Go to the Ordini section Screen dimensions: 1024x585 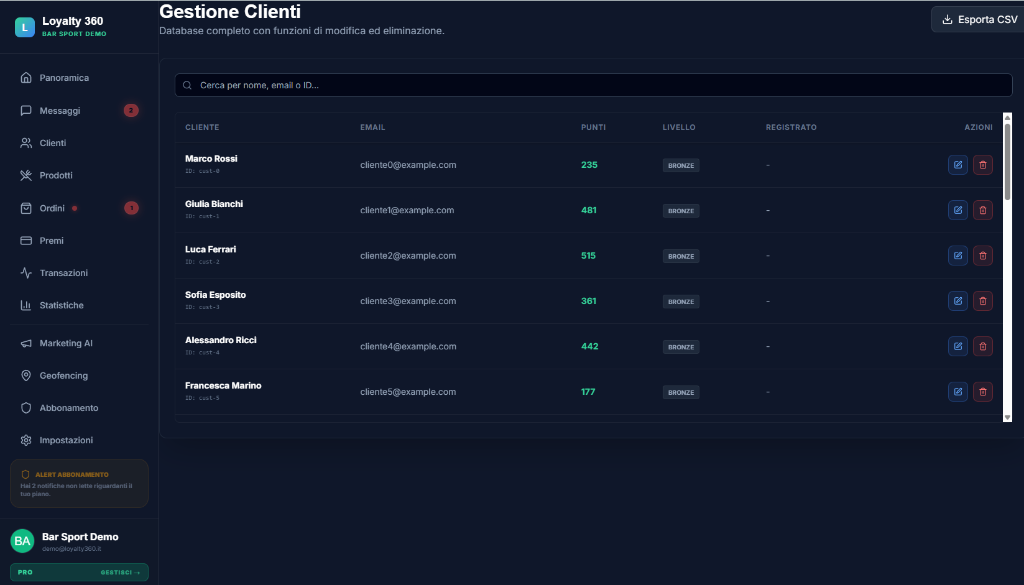coord(52,208)
